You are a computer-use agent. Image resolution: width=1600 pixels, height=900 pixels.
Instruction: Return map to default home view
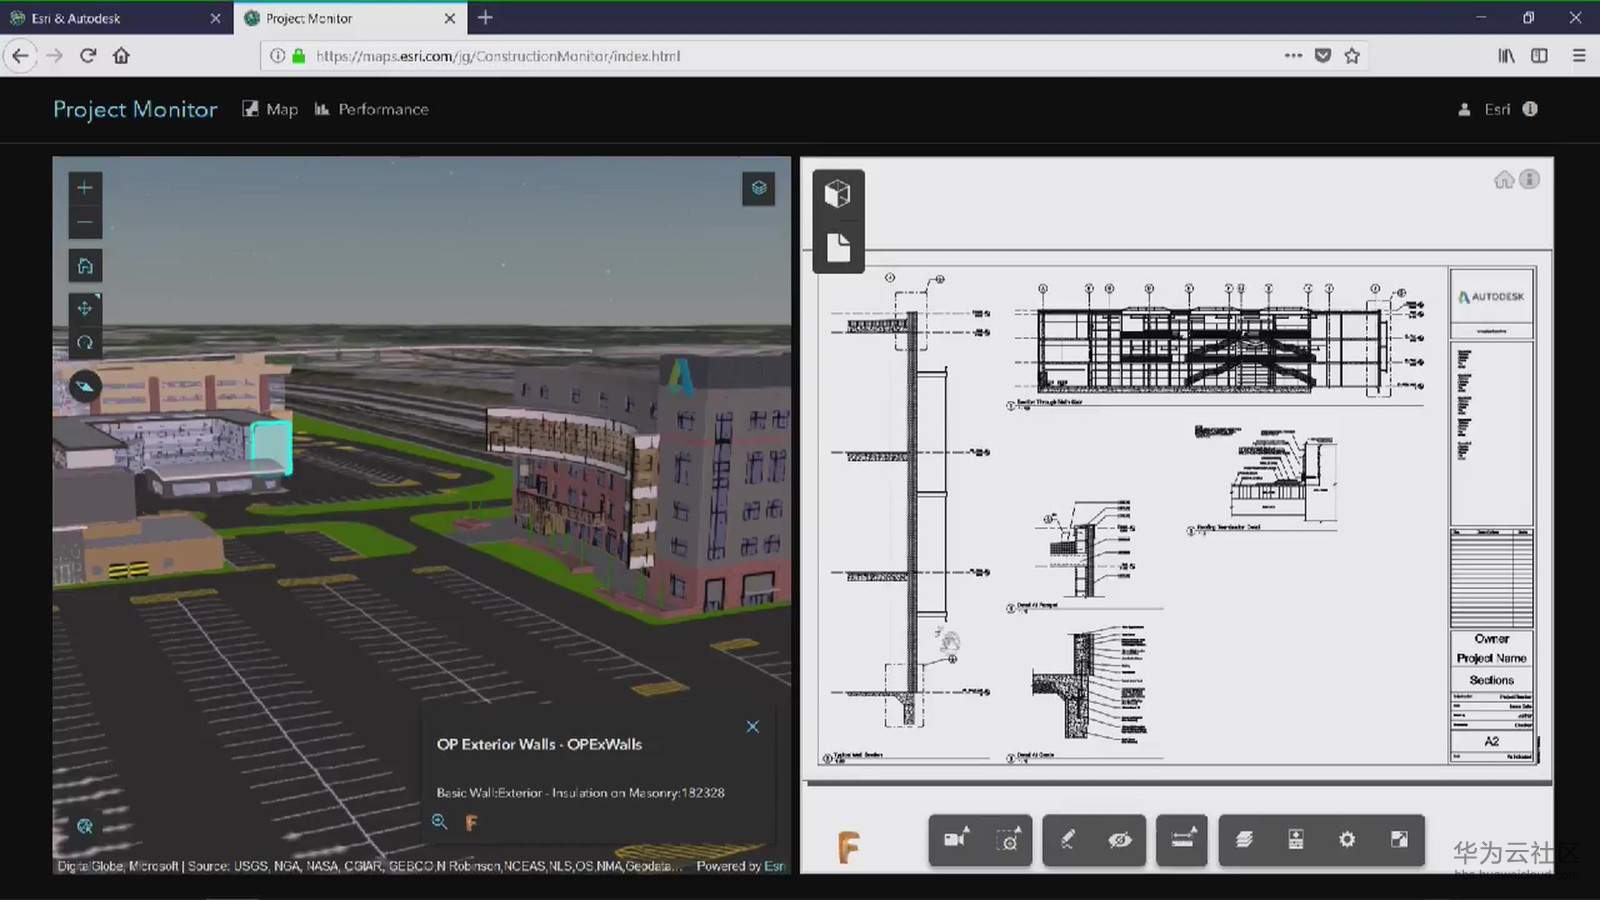pyautogui.click(x=85, y=266)
